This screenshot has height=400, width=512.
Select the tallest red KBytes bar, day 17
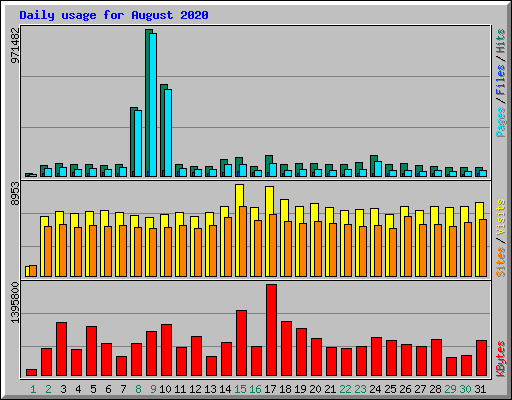[x=271, y=330]
